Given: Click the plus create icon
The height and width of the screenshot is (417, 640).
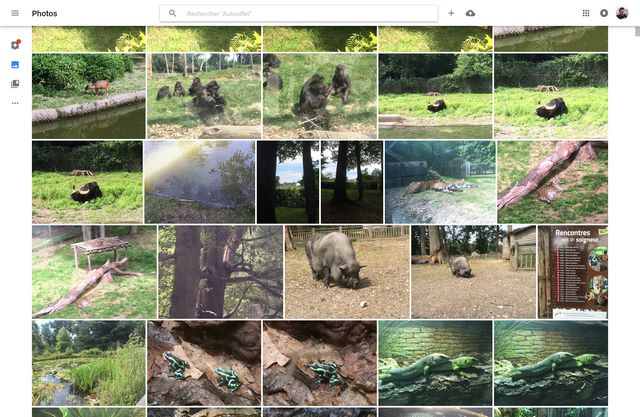Looking at the screenshot, I should (x=451, y=13).
